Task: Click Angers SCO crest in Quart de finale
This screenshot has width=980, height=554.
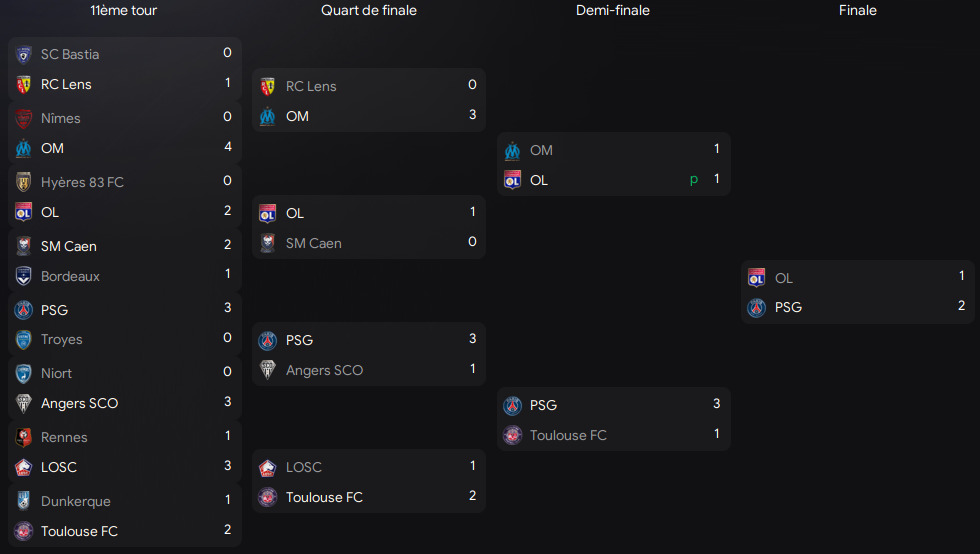Action: tap(267, 370)
